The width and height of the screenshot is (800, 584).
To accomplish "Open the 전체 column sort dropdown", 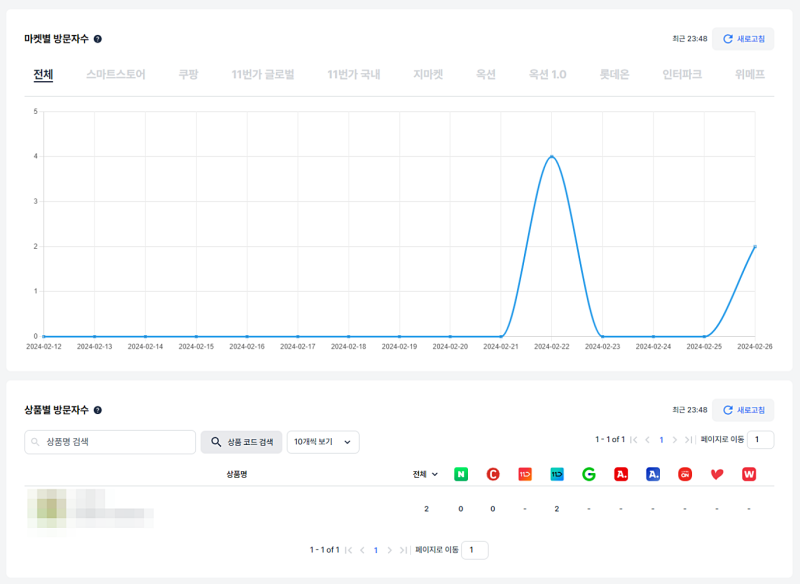I will point(425,474).
